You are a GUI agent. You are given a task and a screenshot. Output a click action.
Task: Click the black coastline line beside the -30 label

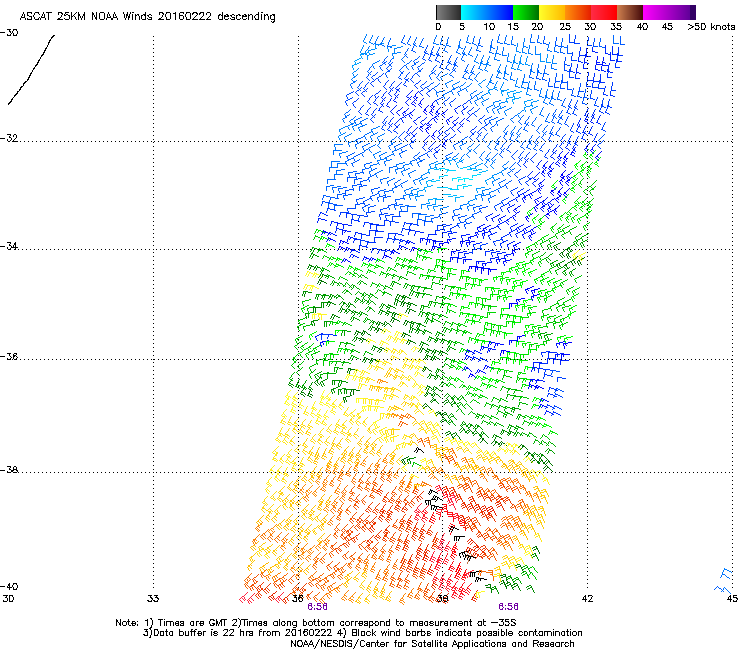pyautogui.click(x=31, y=69)
